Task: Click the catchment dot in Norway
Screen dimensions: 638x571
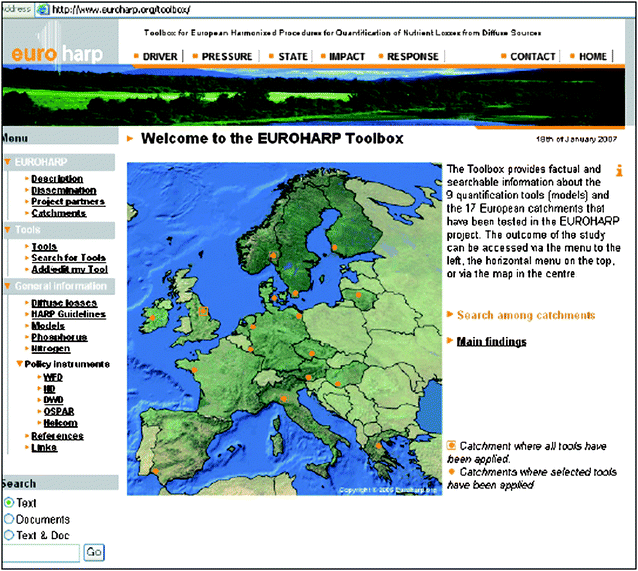Action: click(x=273, y=255)
